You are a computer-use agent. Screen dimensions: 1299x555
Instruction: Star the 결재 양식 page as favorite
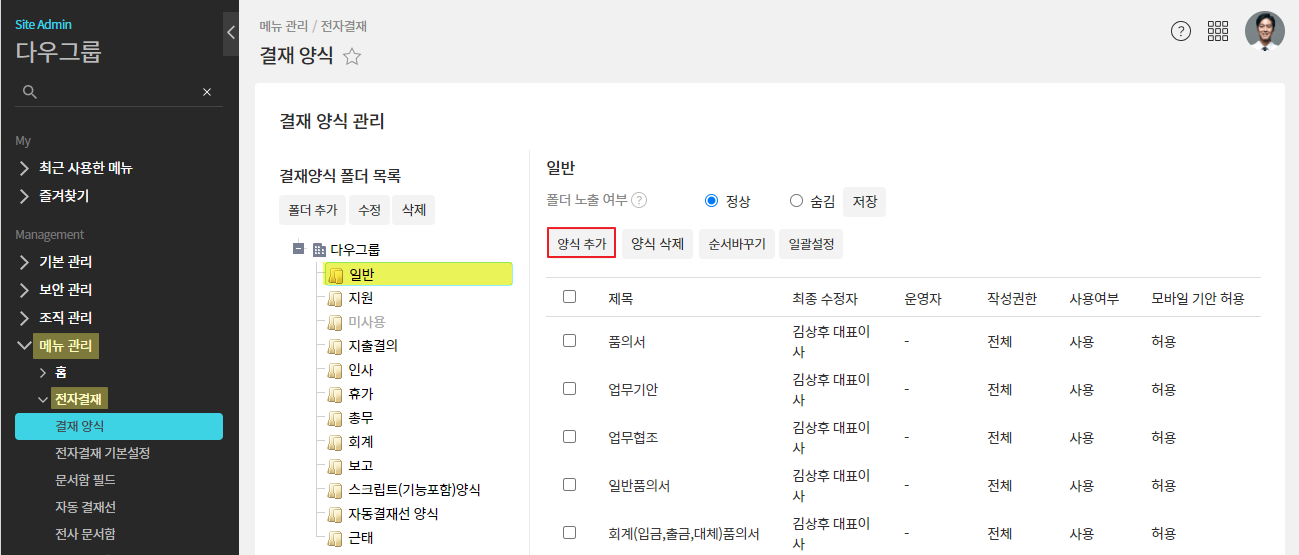coord(352,57)
